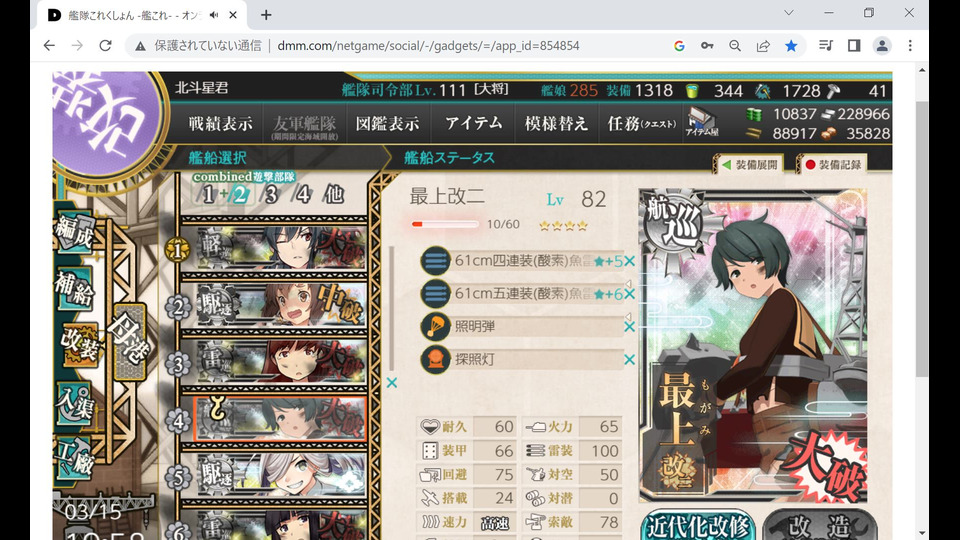Expand the 装備展開 equipment panel
960x540 pixels.
pyautogui.click(x=749, y=165)
